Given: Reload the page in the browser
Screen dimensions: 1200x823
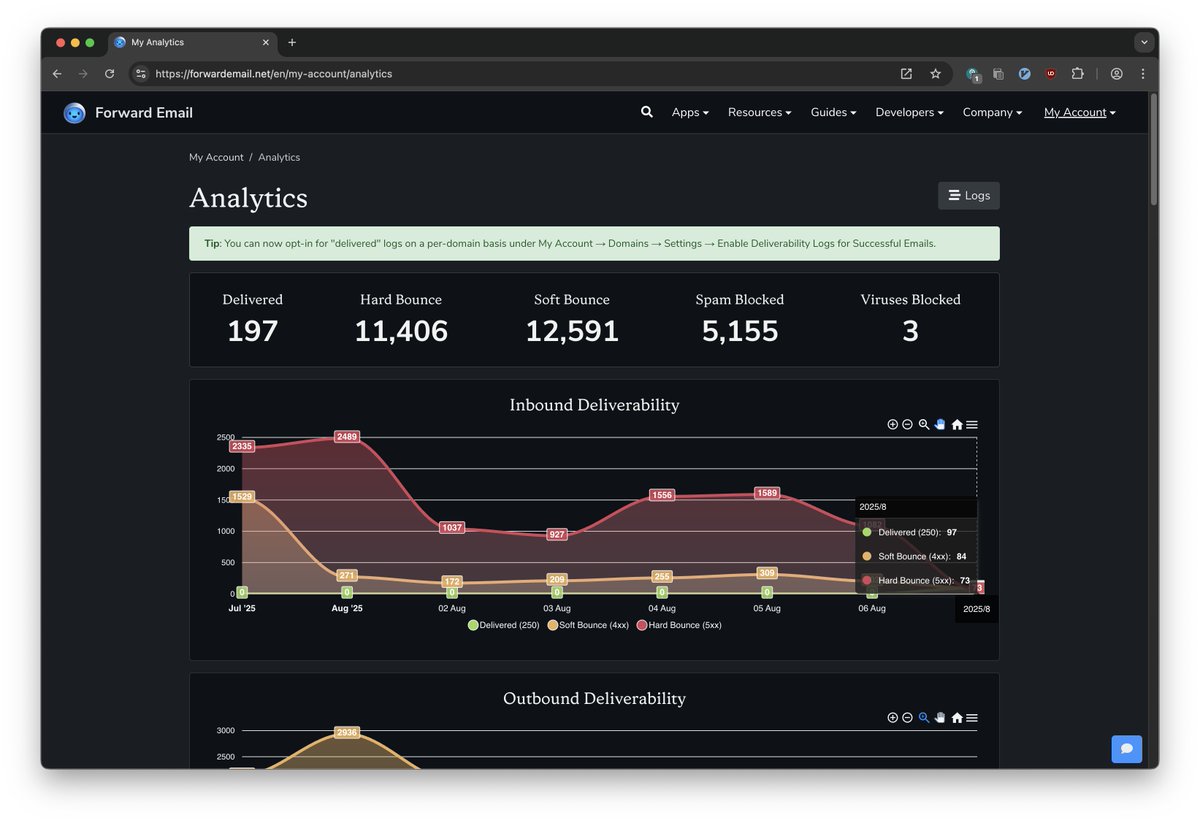Looking at the screenshot, I should tap(109, 74).
